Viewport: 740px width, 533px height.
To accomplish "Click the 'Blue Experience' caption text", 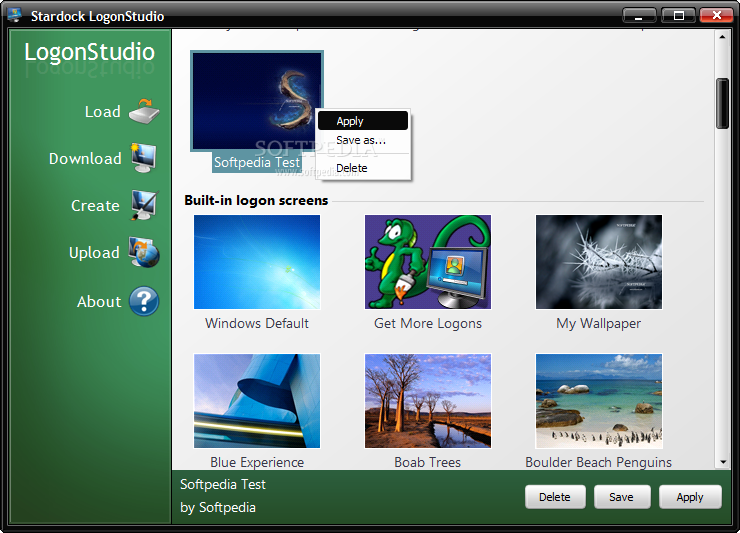I will [x=257, y=462].
